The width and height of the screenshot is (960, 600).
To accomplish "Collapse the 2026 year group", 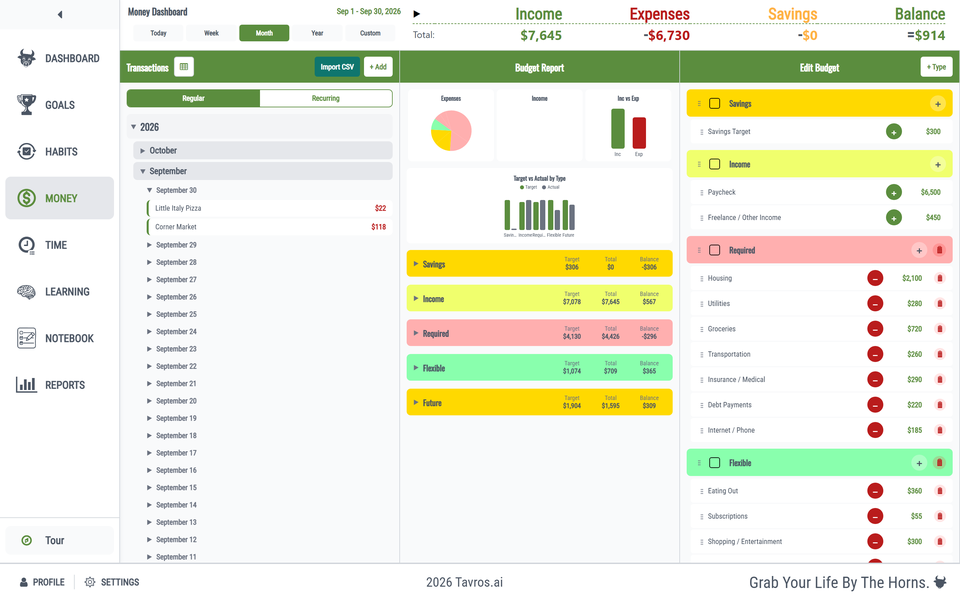I will pyautogui.click(x=133, y=127).
